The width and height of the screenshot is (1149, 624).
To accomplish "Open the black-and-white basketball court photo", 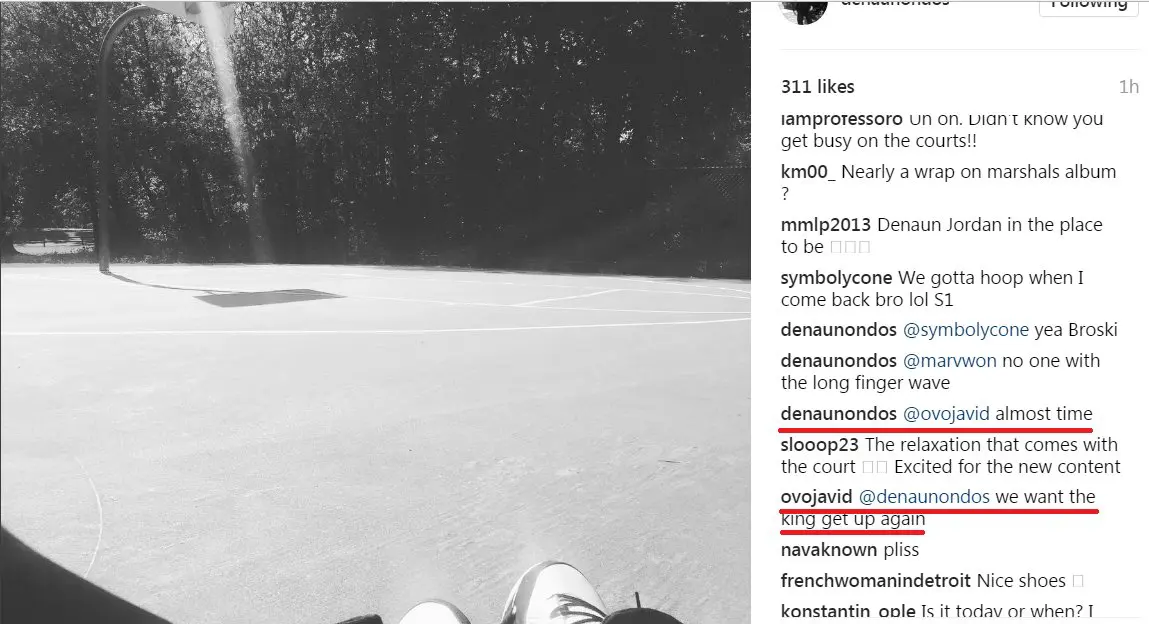I will (x=375, y=312).
